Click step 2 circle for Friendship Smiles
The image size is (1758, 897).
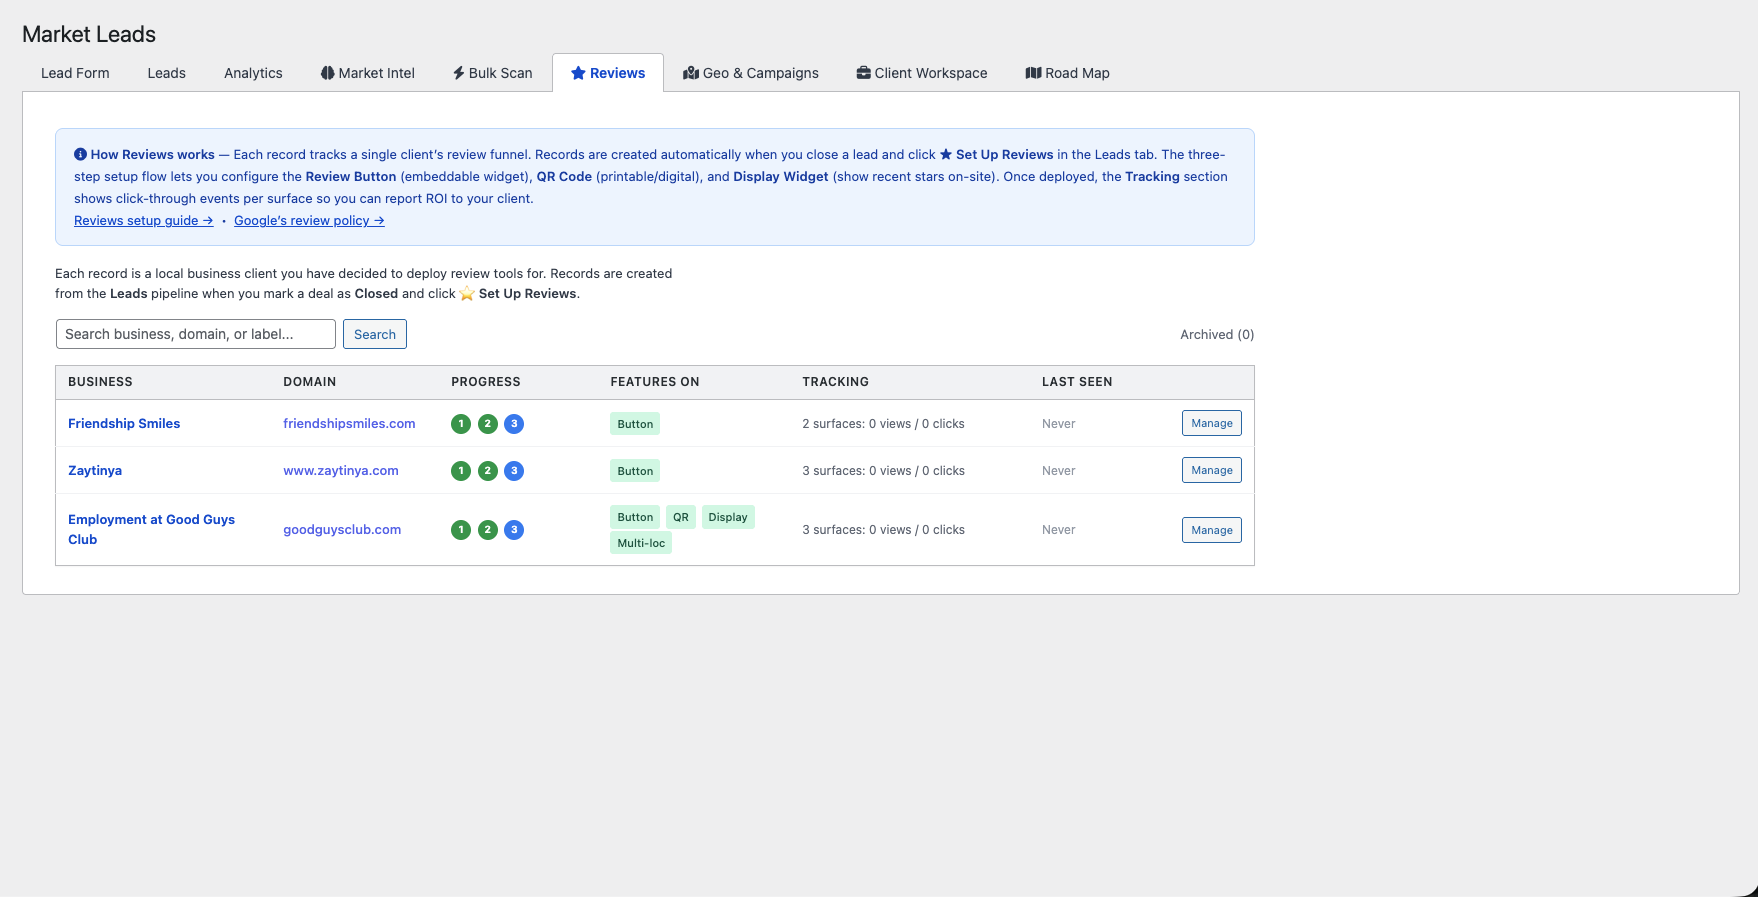tap(488, 424)
